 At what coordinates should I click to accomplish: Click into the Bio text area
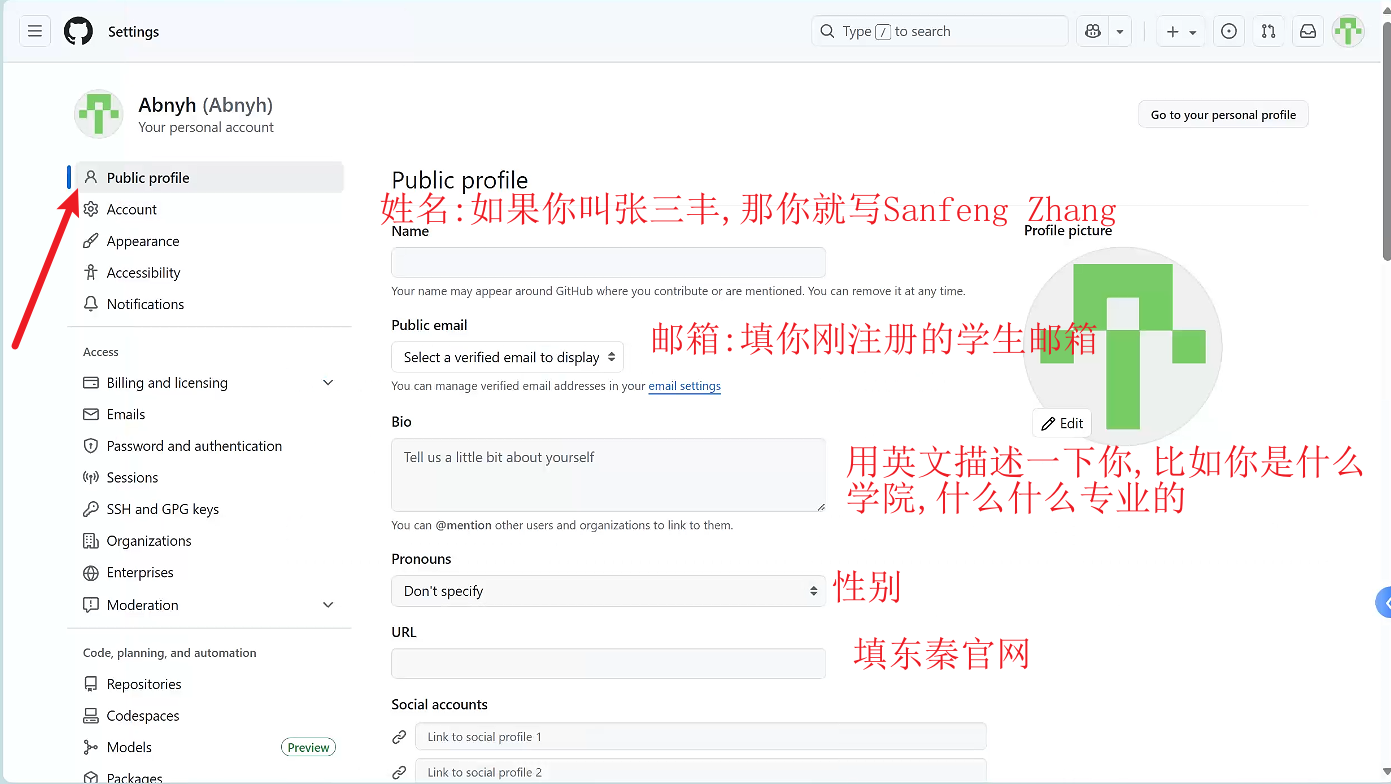(x=609, y=475)
